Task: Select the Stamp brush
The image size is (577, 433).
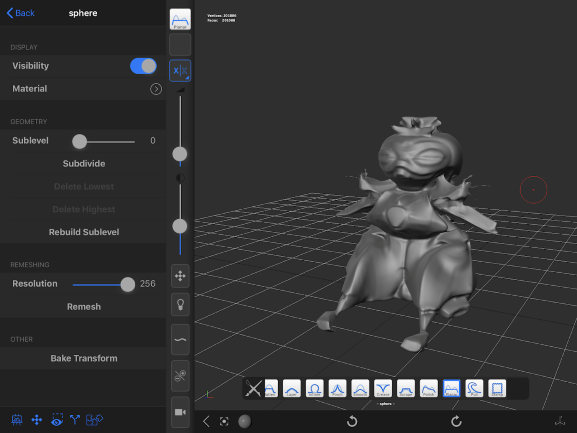Action: tap(497, 388)
